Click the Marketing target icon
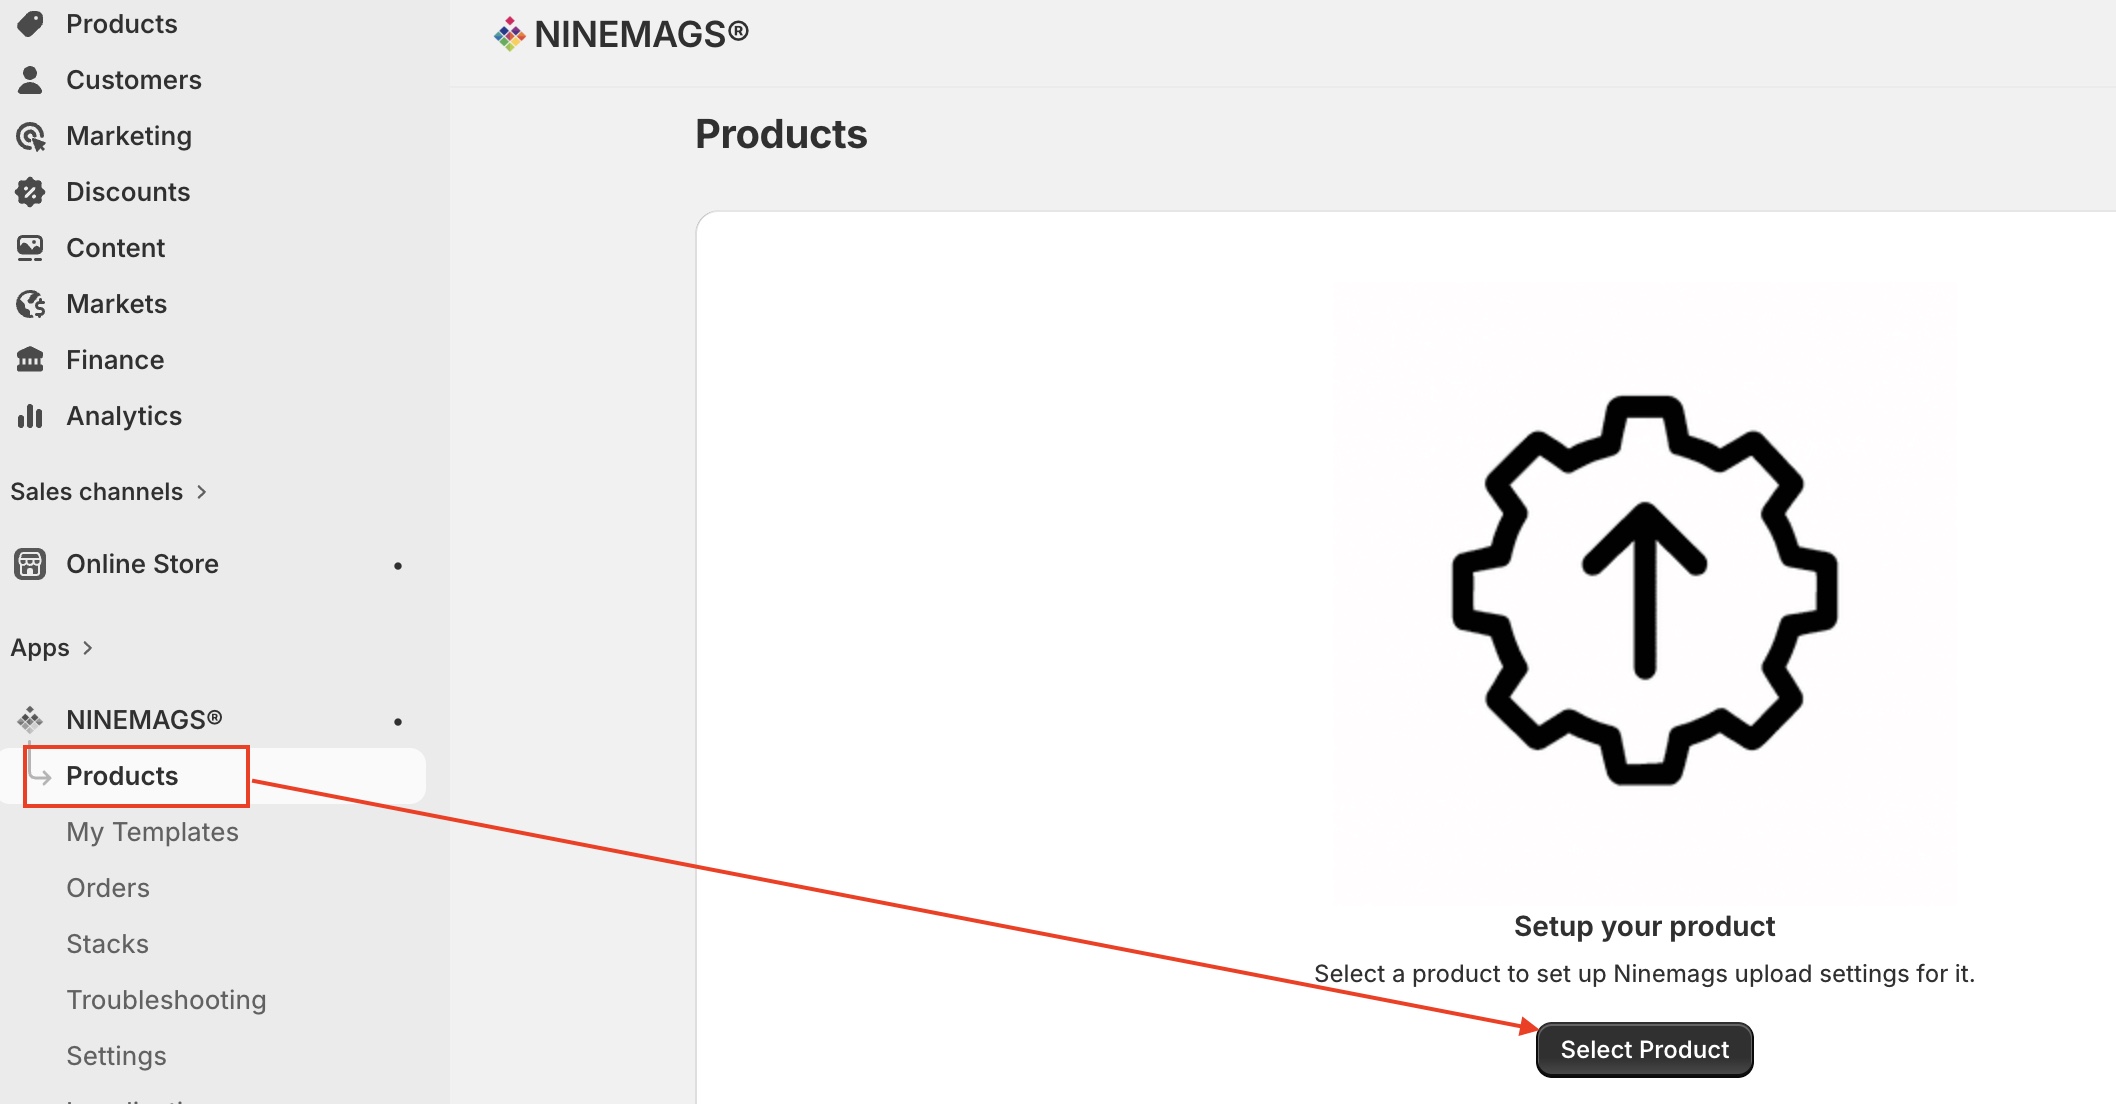The height and width of the screenshot is (1104, 2116). tap(30, 136)
